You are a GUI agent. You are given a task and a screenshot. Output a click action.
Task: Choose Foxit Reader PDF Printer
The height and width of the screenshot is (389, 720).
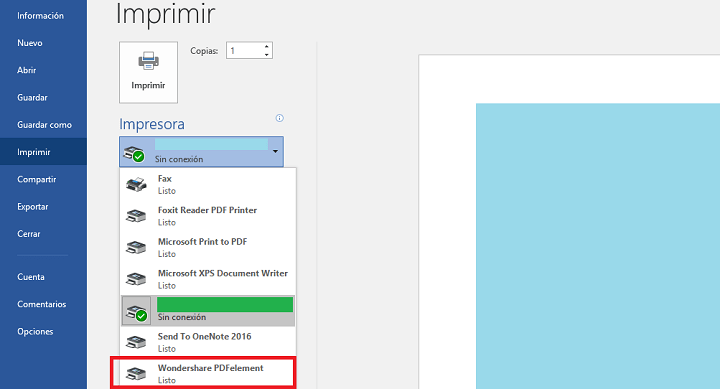pos(208,216)
